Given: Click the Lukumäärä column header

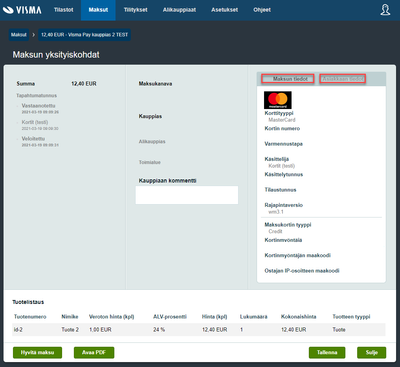Looking at the screenshot, I should pos(254,317).
